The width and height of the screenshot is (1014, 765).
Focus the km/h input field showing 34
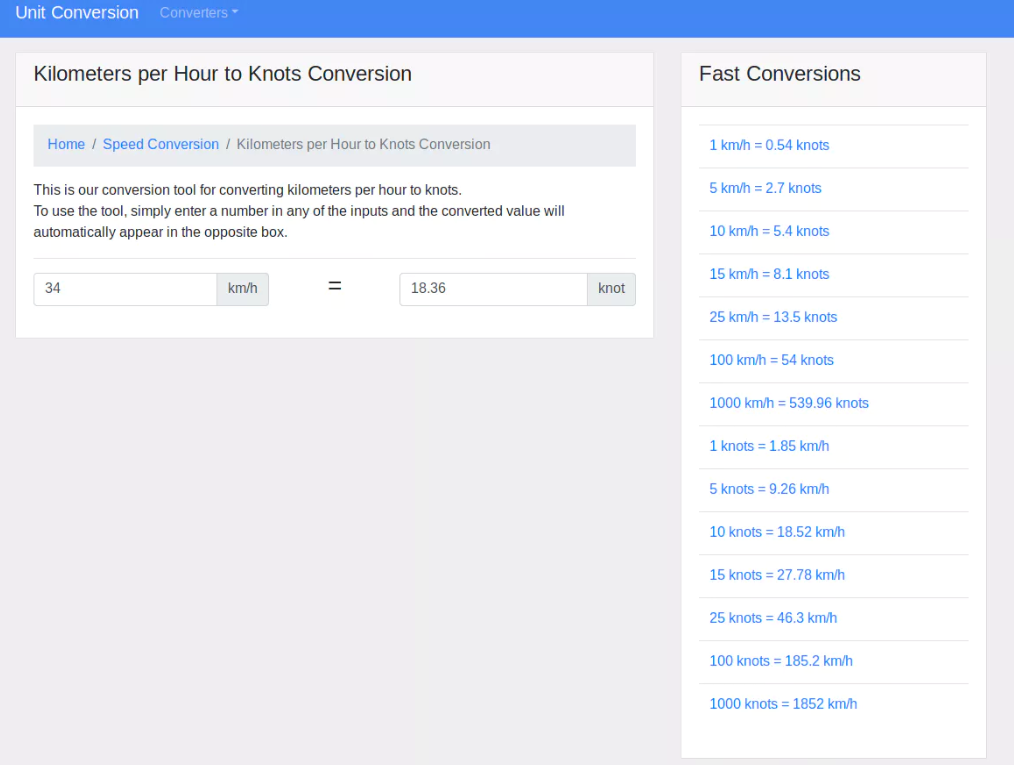(125, 288)
